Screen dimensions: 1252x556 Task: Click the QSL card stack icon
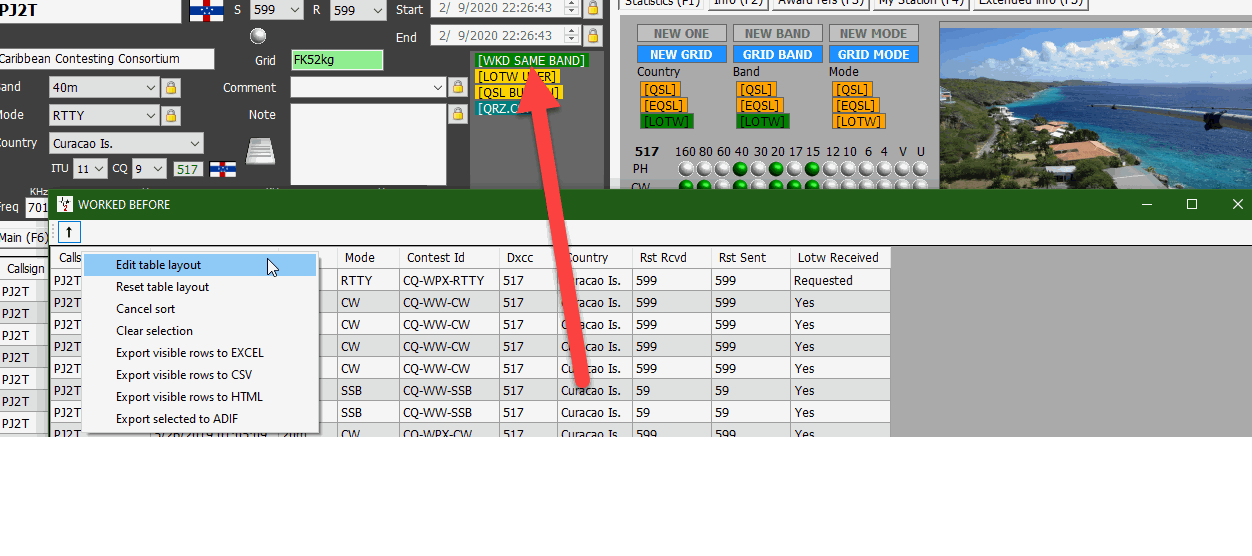coord(261,151)
